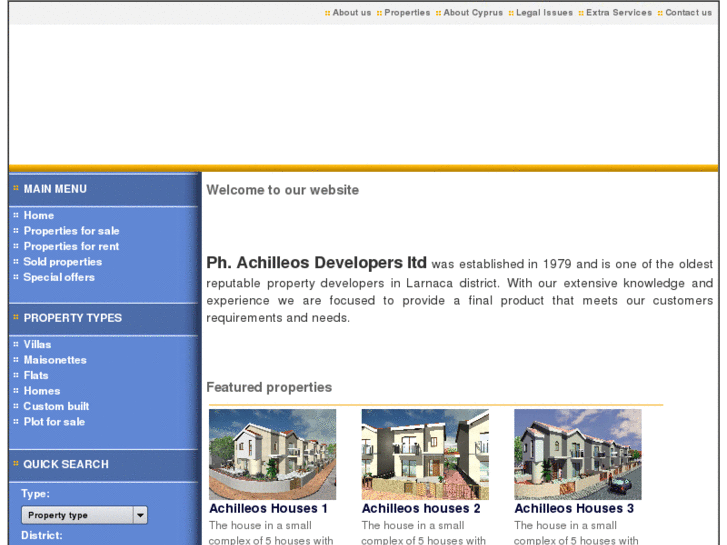Screen dimensions: 727x545
Task: Browse Flats property type
Action: pyautogui.click(x=36, y=375)
